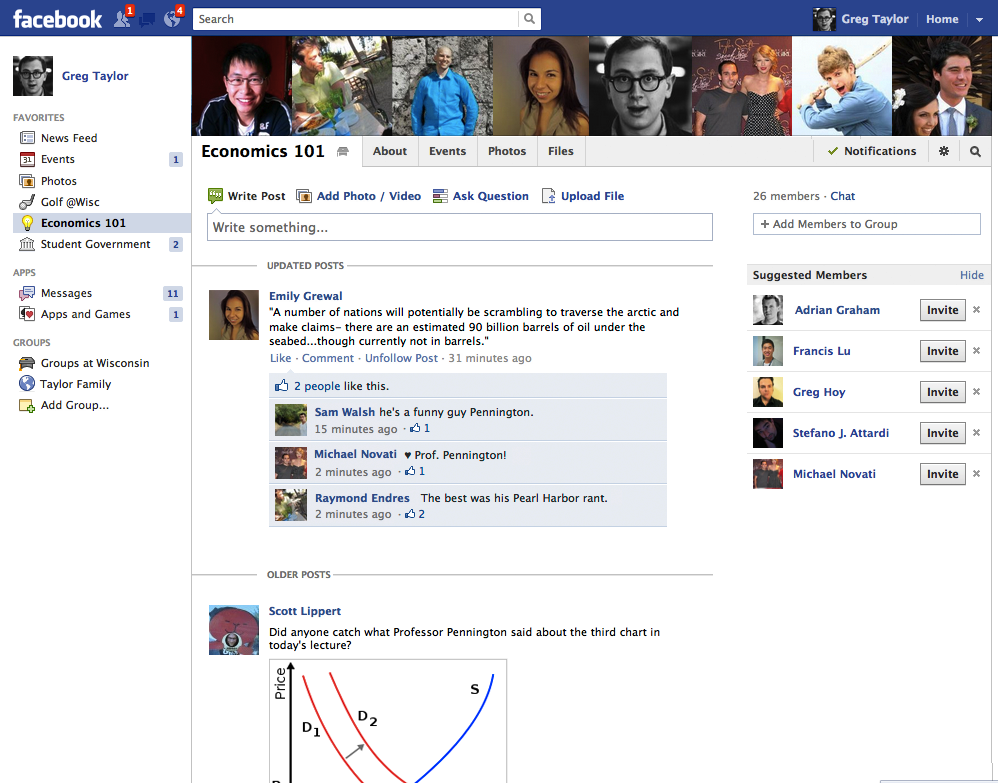
Task: Focus the top Search field
Action: point(356,19)
